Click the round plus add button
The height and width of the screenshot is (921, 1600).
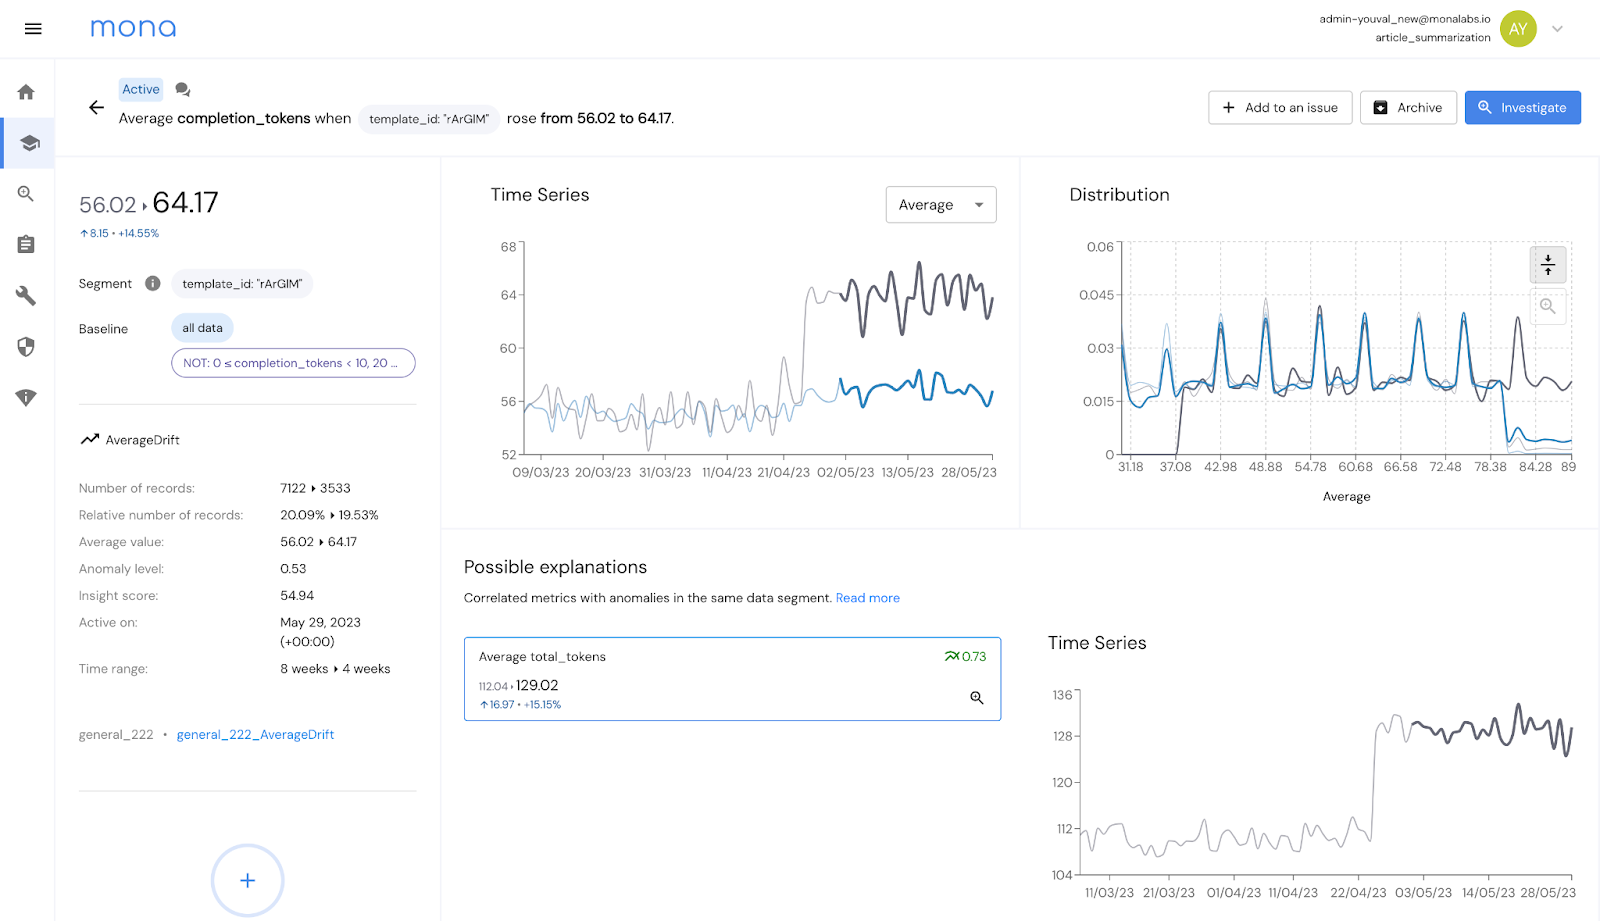tap(248, 881)
